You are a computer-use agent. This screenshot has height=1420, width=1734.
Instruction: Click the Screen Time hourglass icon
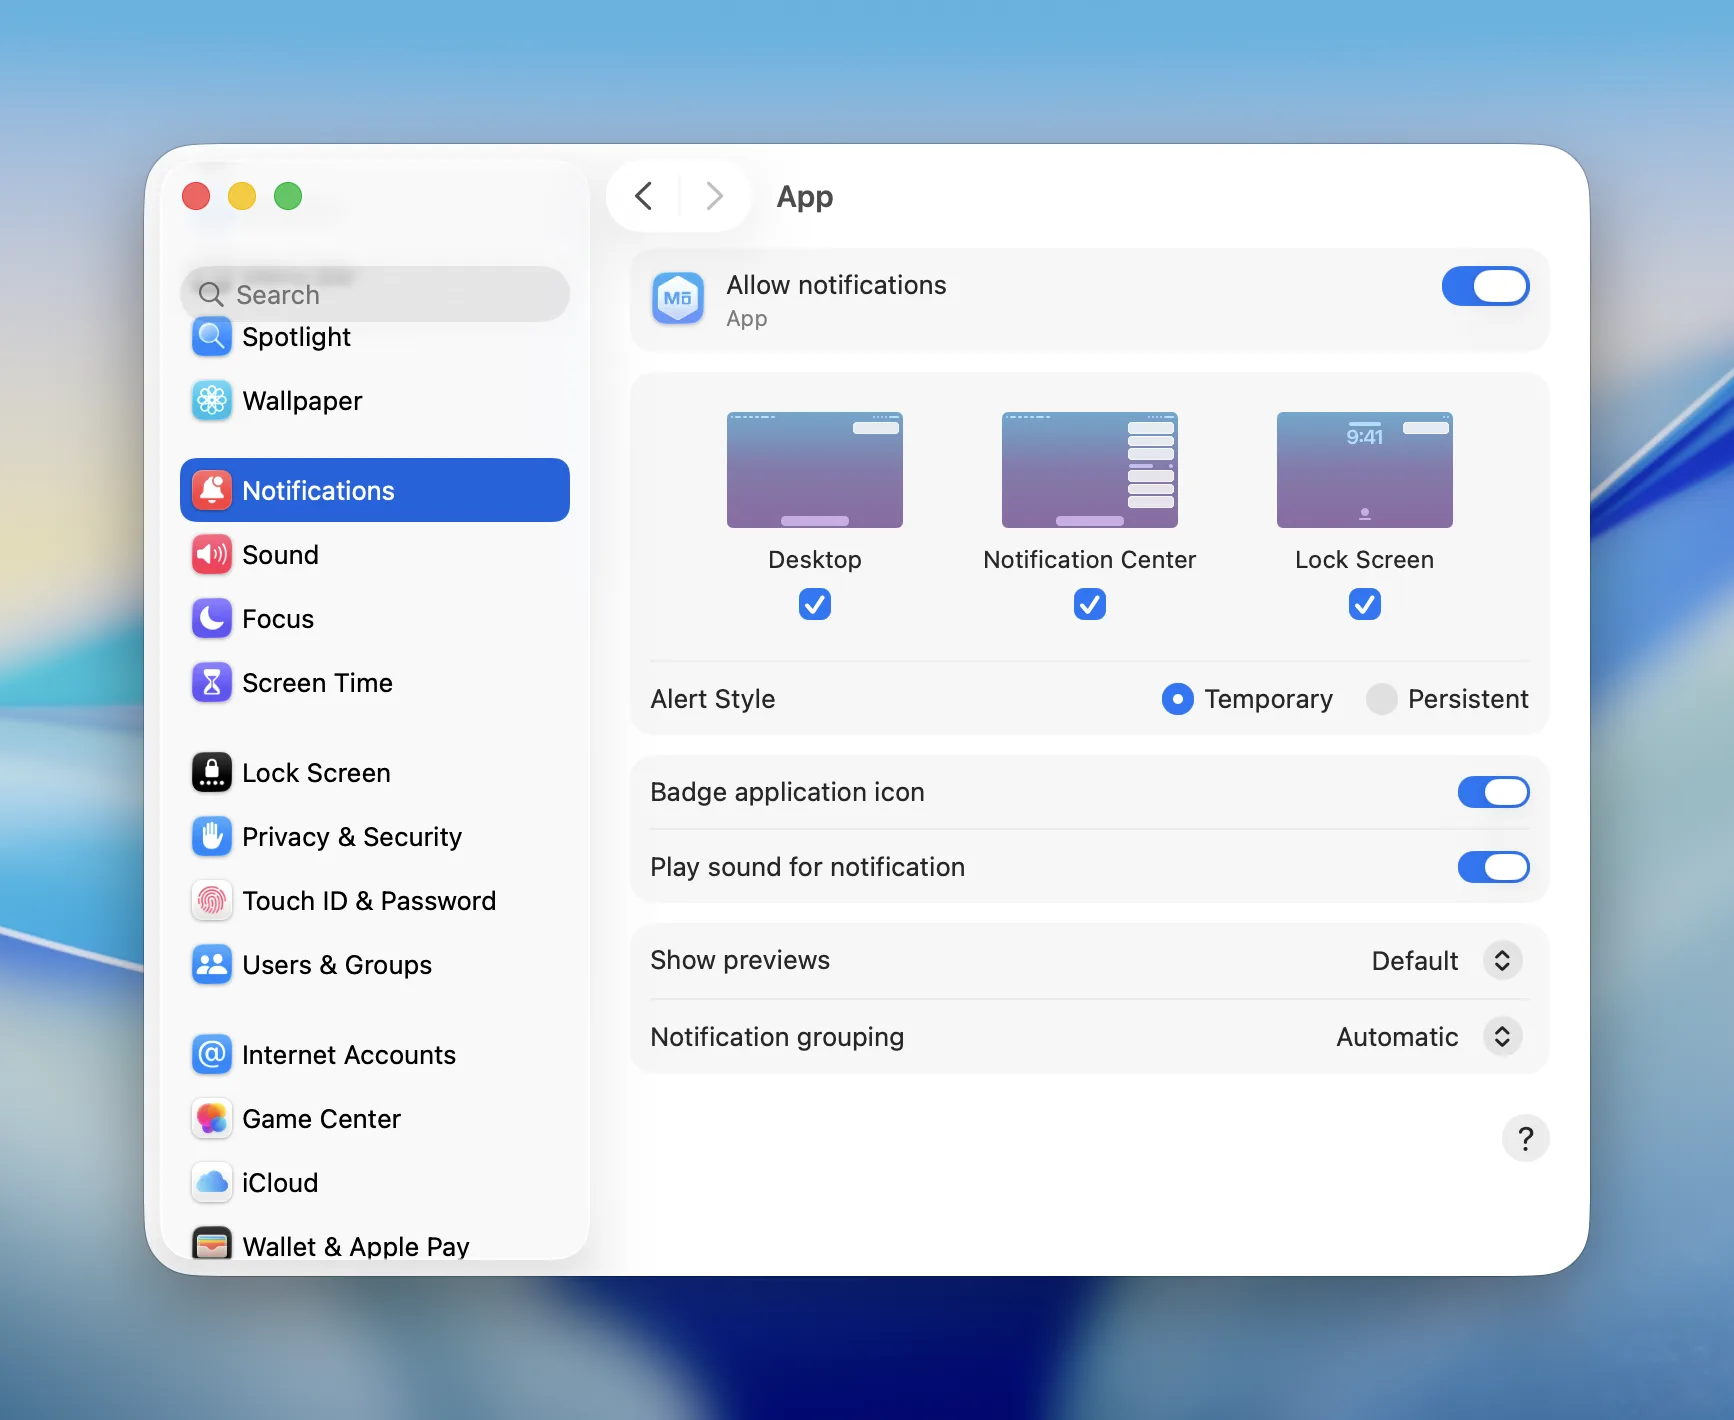tap(211, 682)
